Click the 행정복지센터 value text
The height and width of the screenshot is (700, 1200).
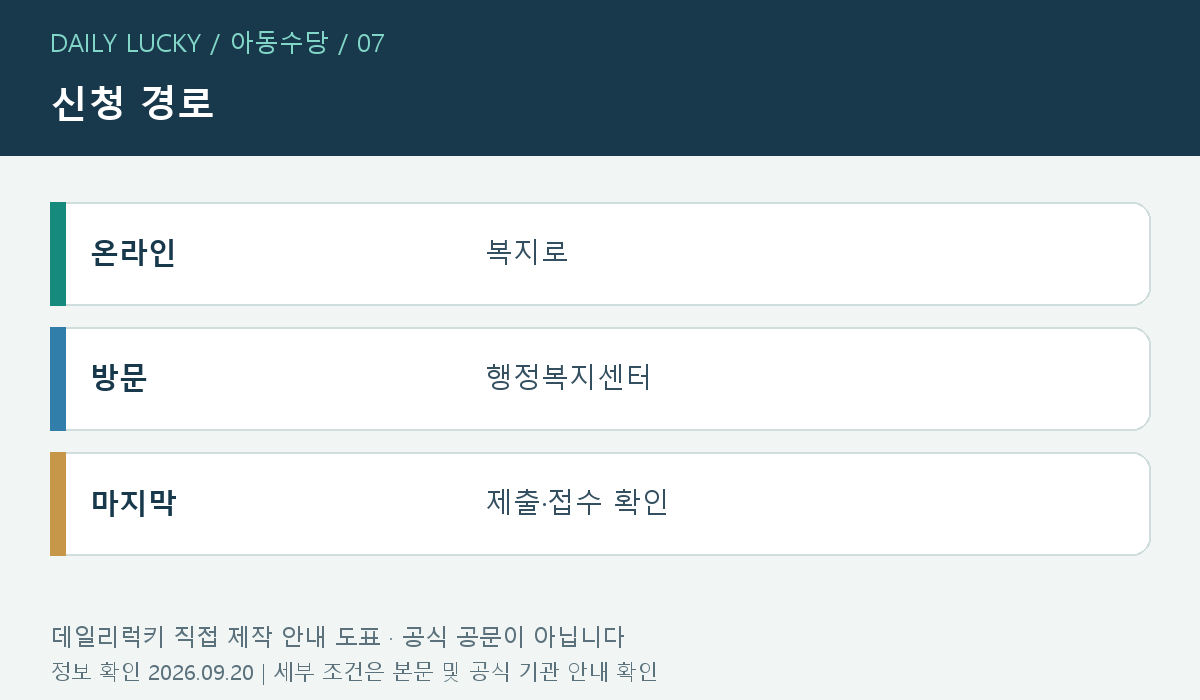(568, 378)
